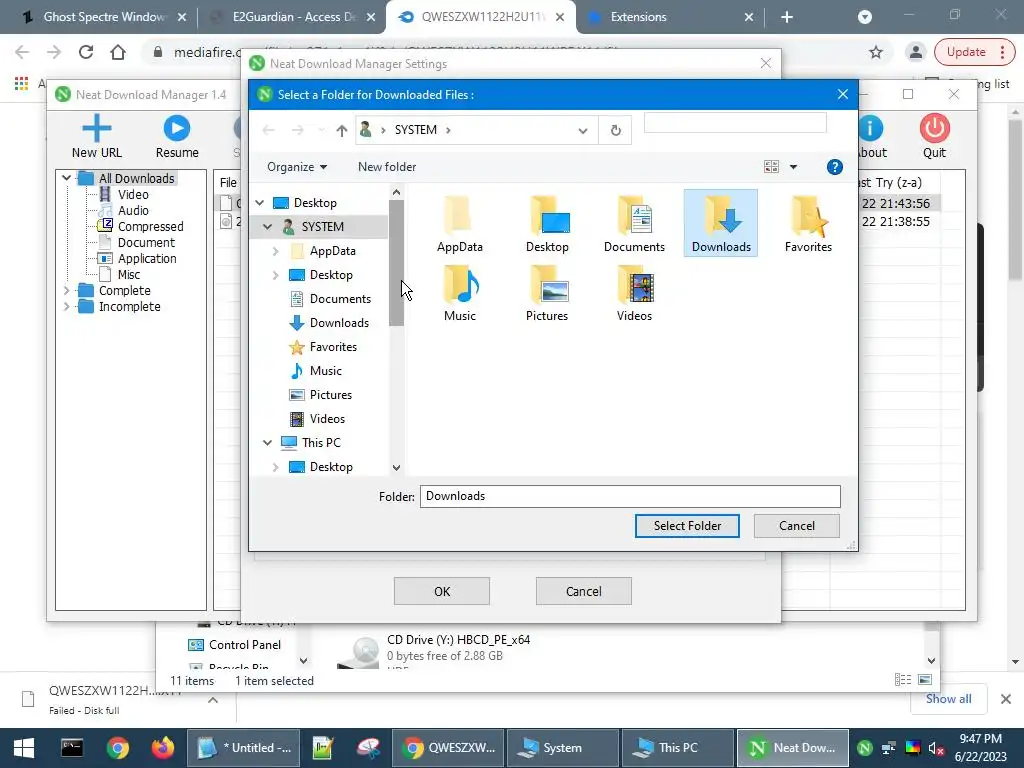Viewport: 1024px width, 768px height.
Task: Switch to the System taskbar window
Action: (x=562, y=748)
